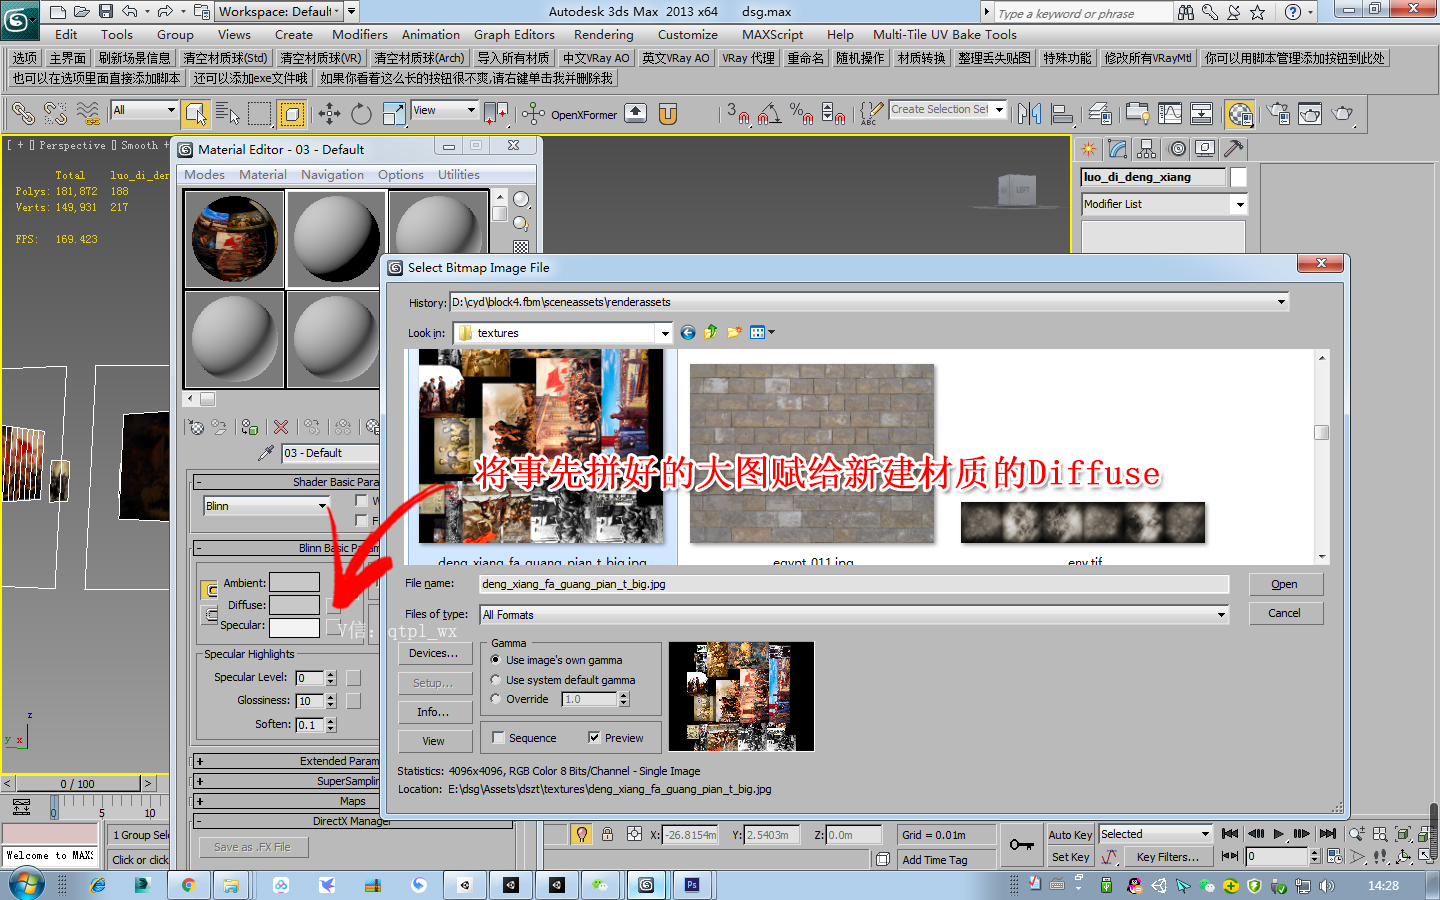Toggle the Set Key button
The height and width of the screenshot is (900, 1440).
coord(1070,857)
